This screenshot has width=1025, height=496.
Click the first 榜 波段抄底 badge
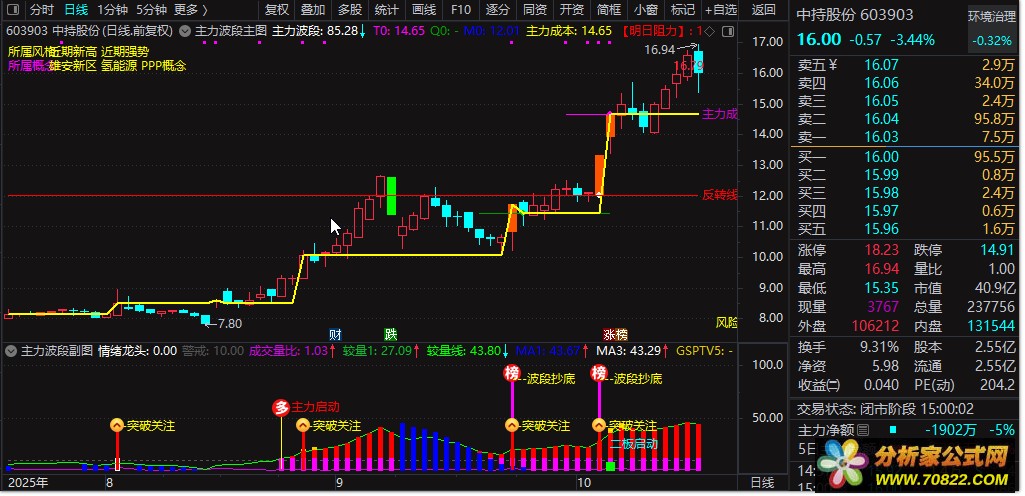[x=512, y=373]
